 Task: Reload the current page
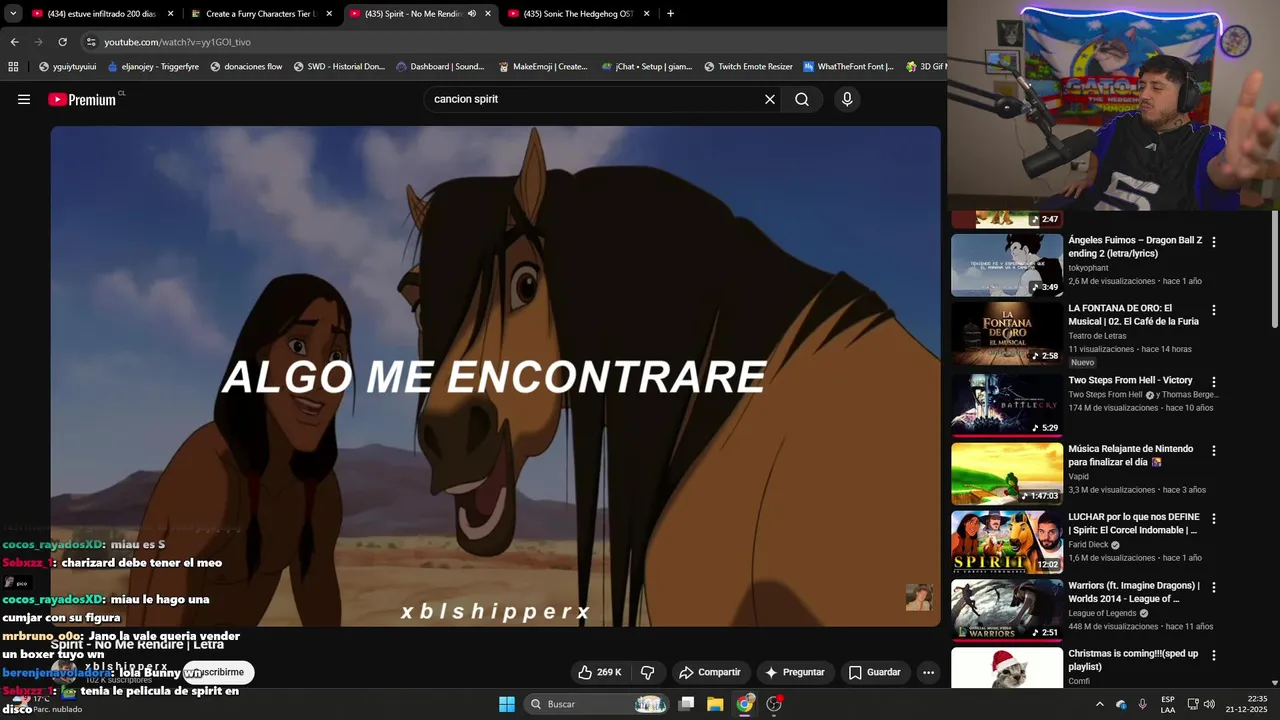62,42
